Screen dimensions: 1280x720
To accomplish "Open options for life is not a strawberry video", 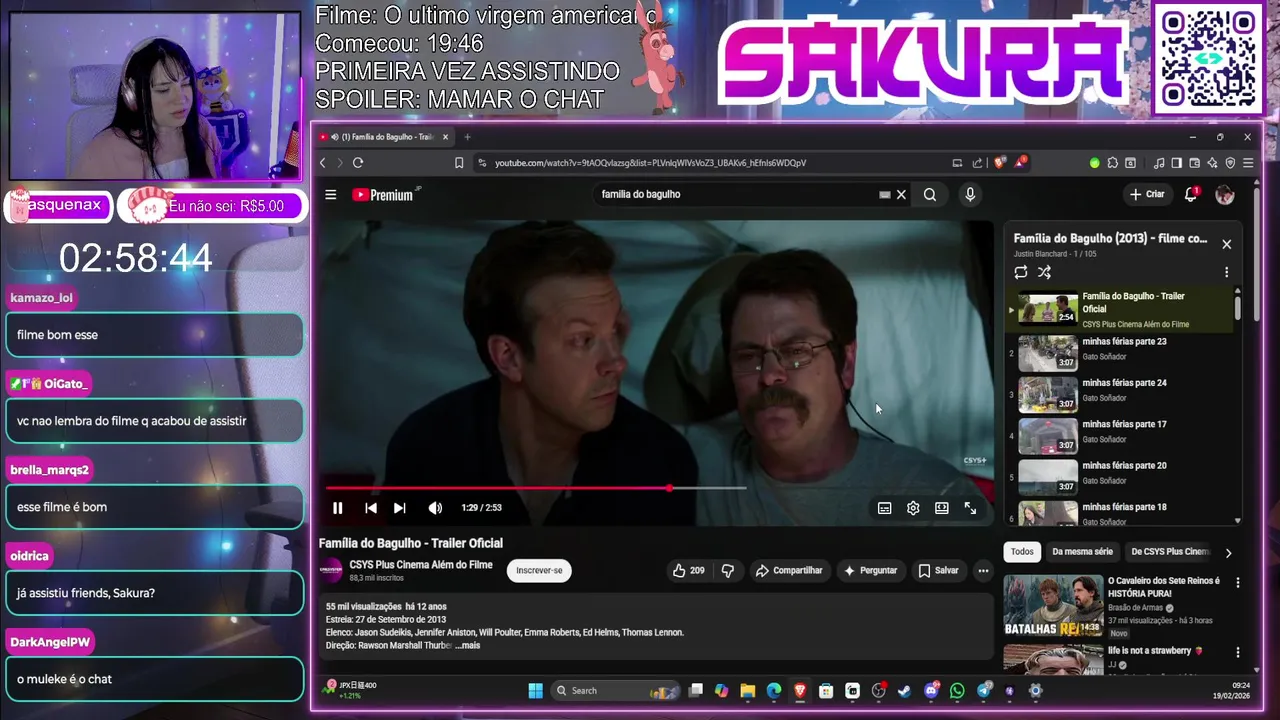I will point(1237,652).
